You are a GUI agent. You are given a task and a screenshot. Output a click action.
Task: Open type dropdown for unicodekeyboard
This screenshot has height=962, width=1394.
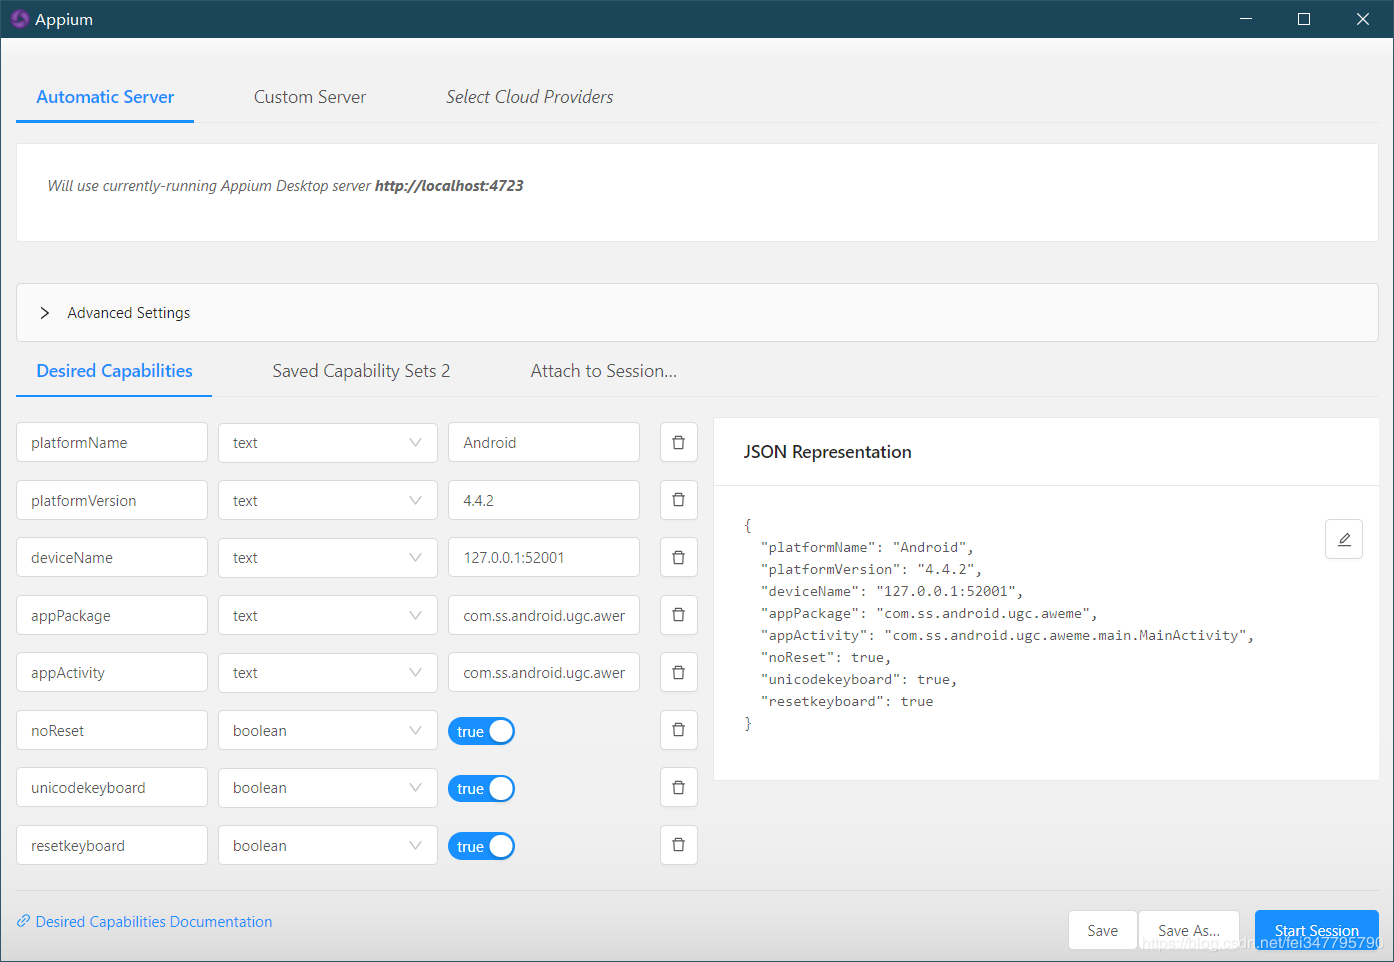[328, 787]
